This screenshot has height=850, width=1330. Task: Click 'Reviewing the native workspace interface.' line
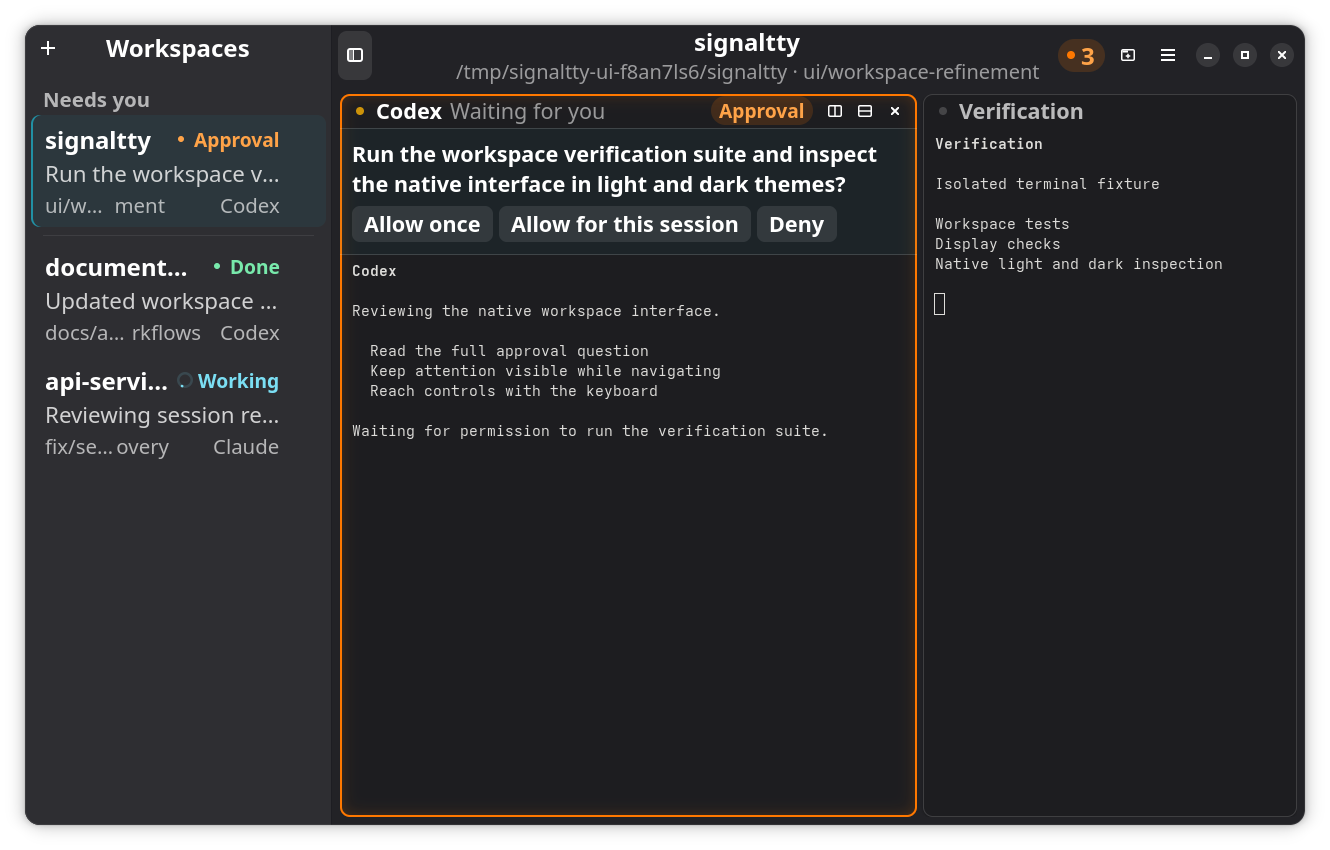click(x=536, y=311)
